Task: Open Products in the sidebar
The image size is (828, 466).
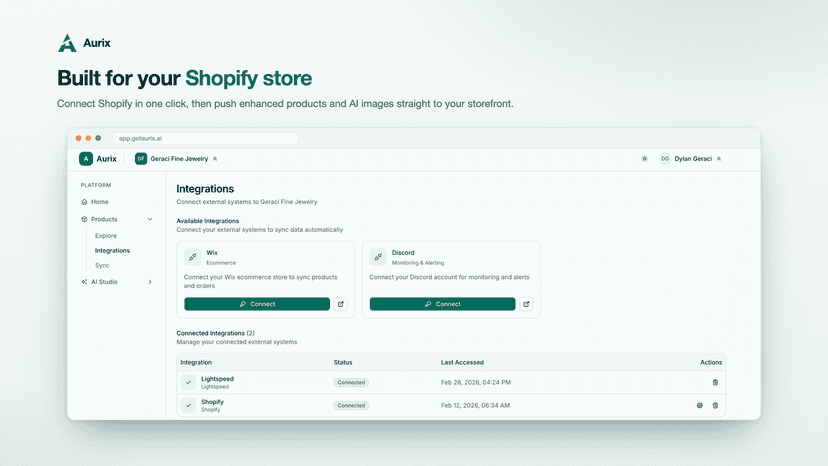Action: 104,219
